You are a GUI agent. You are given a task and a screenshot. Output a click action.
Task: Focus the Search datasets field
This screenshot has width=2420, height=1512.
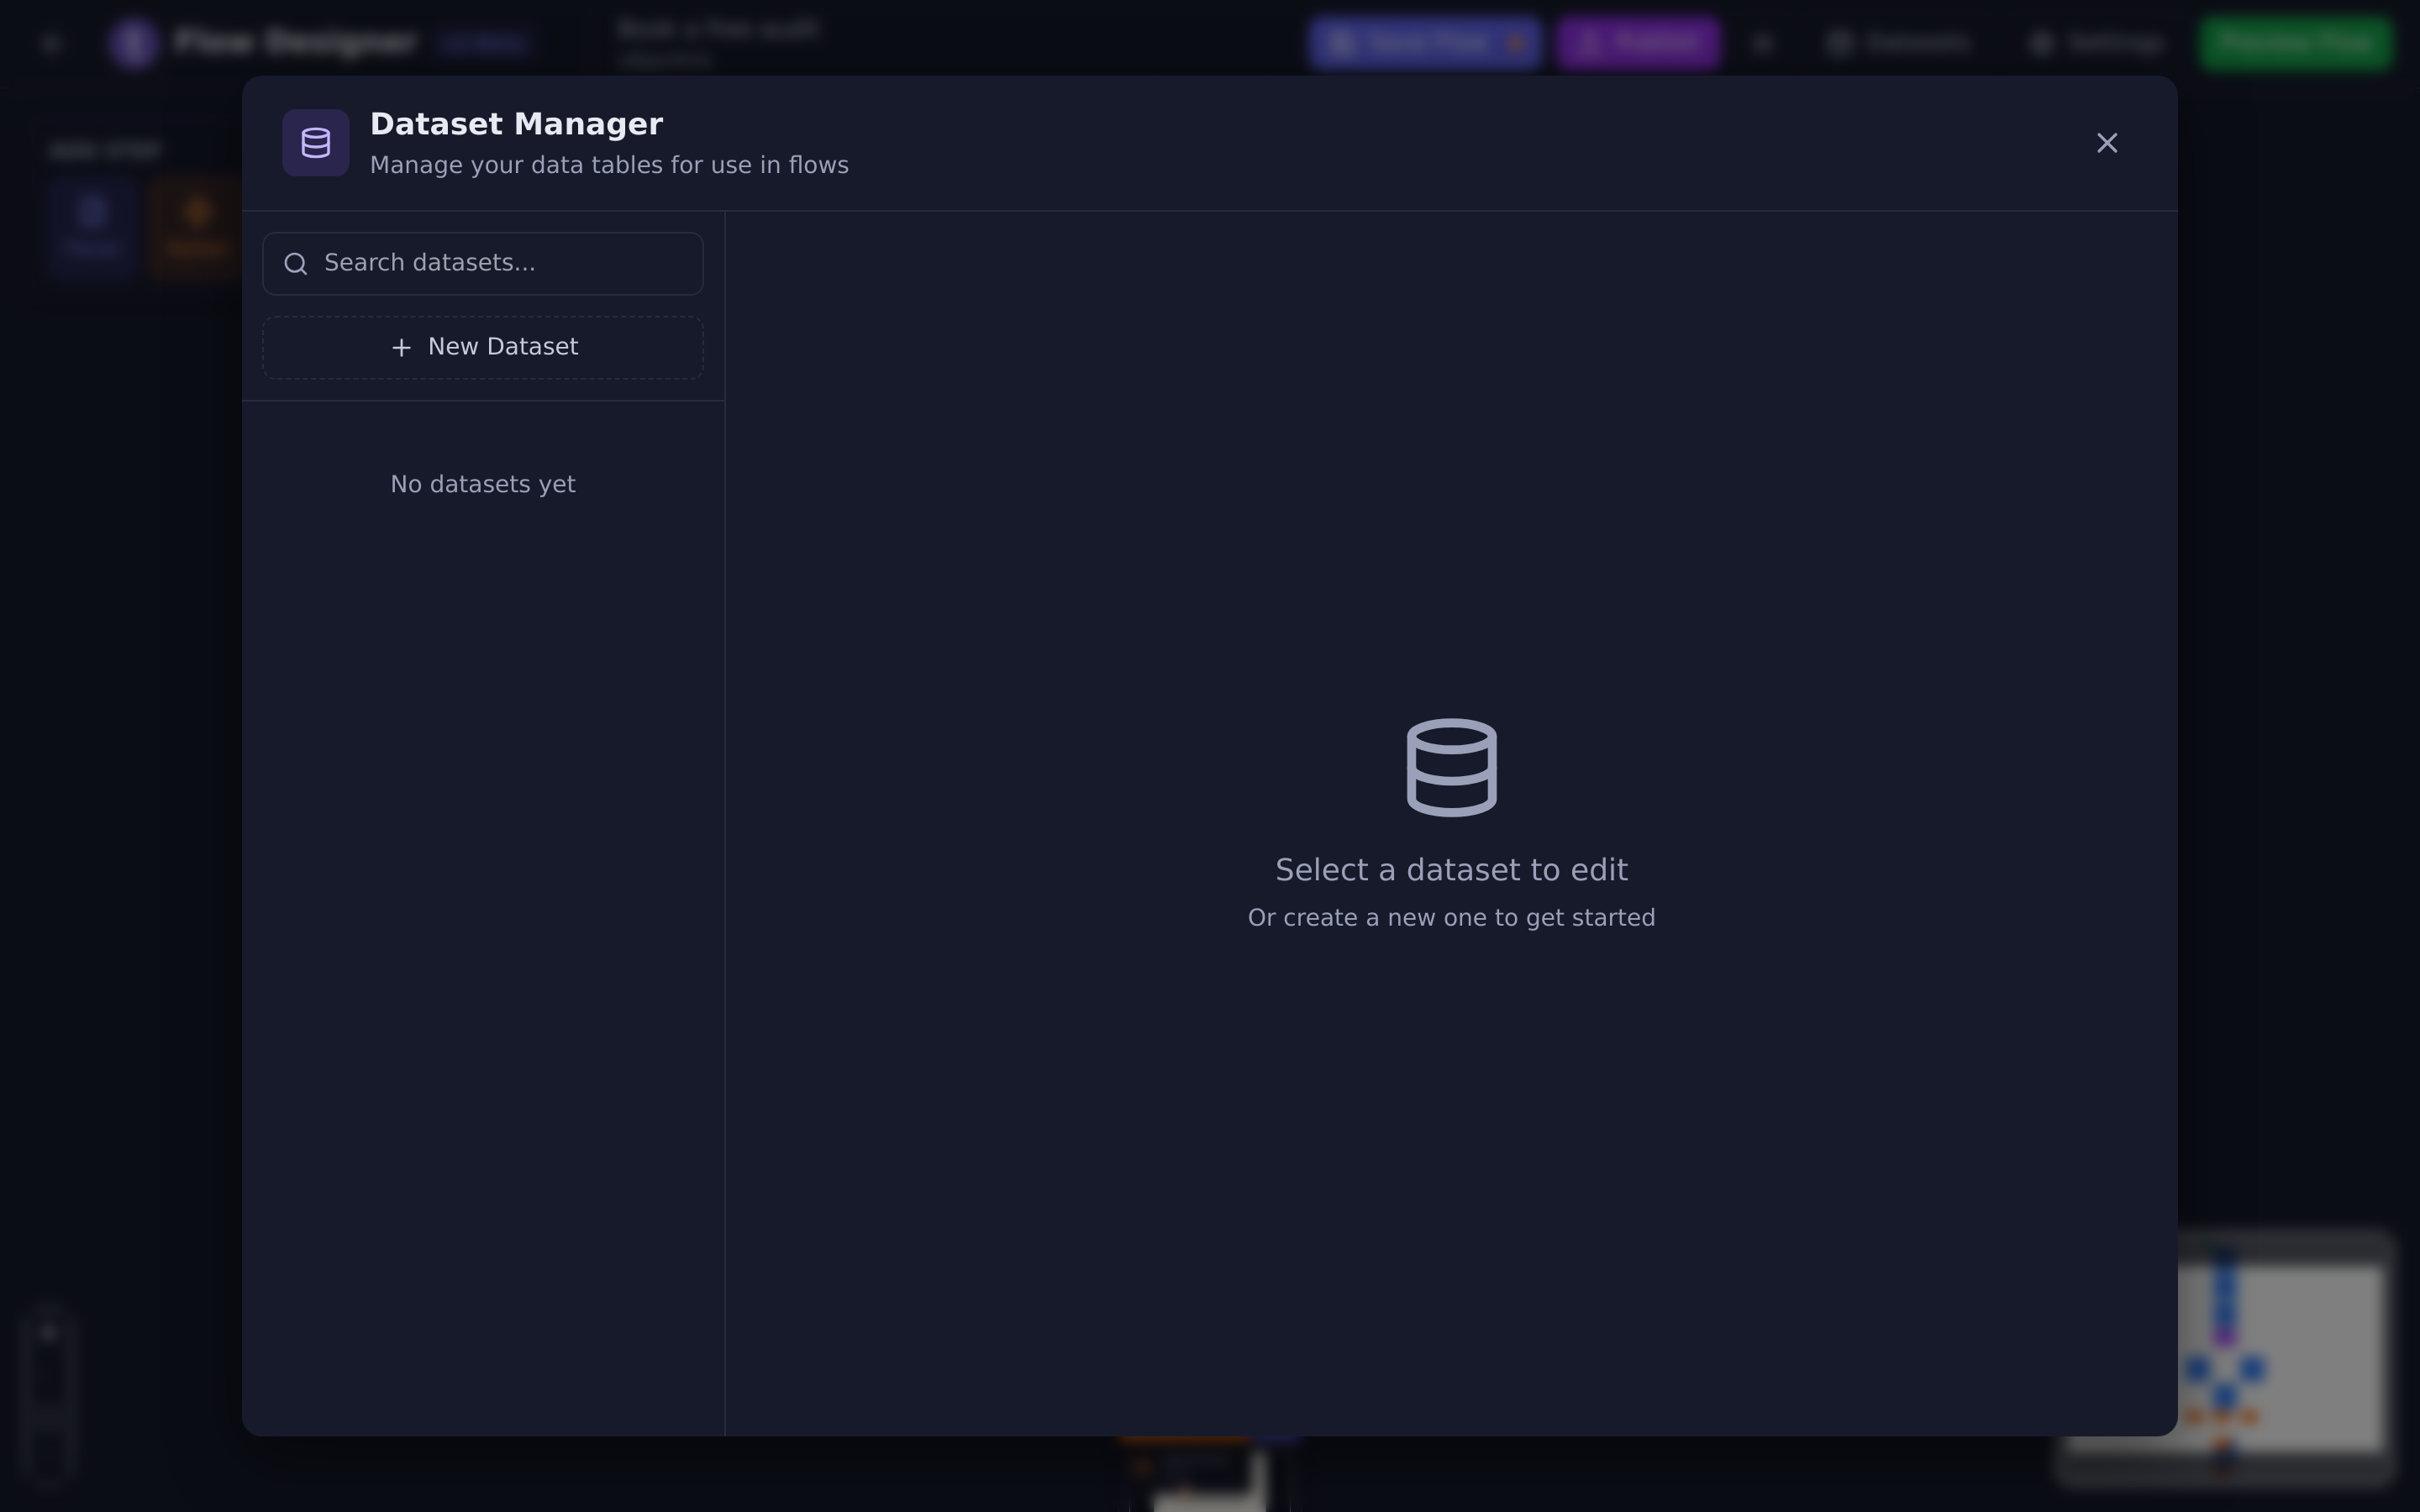pos(483,264)
